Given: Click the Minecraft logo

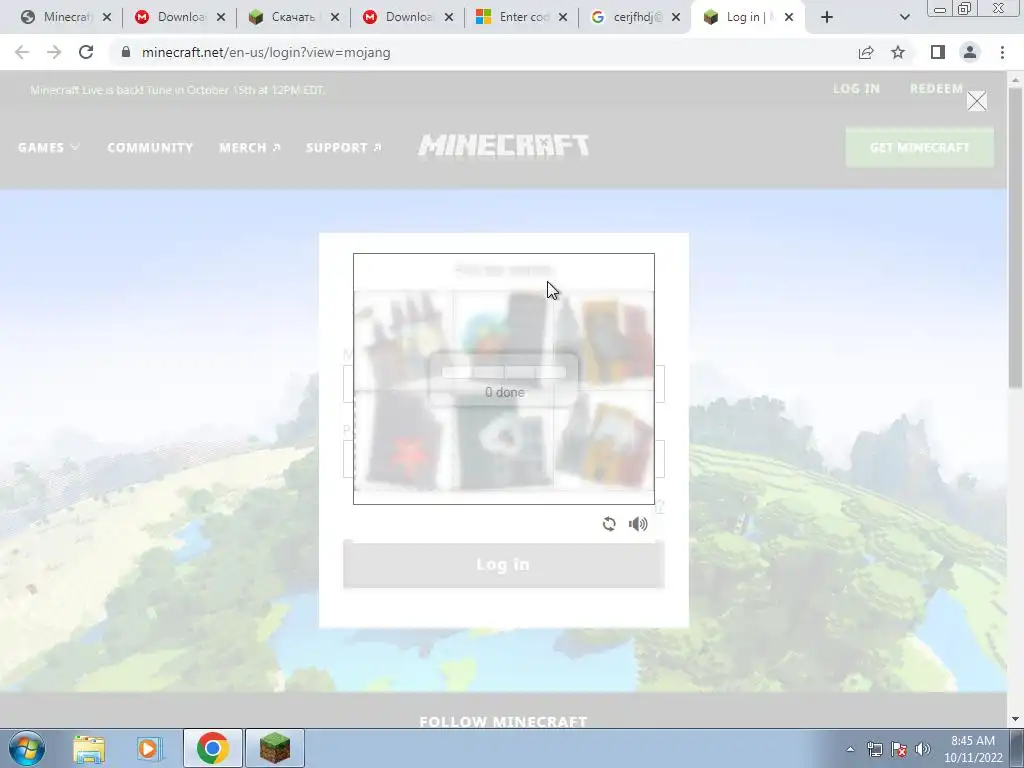Looking at the screenshot, I should 504,145.
